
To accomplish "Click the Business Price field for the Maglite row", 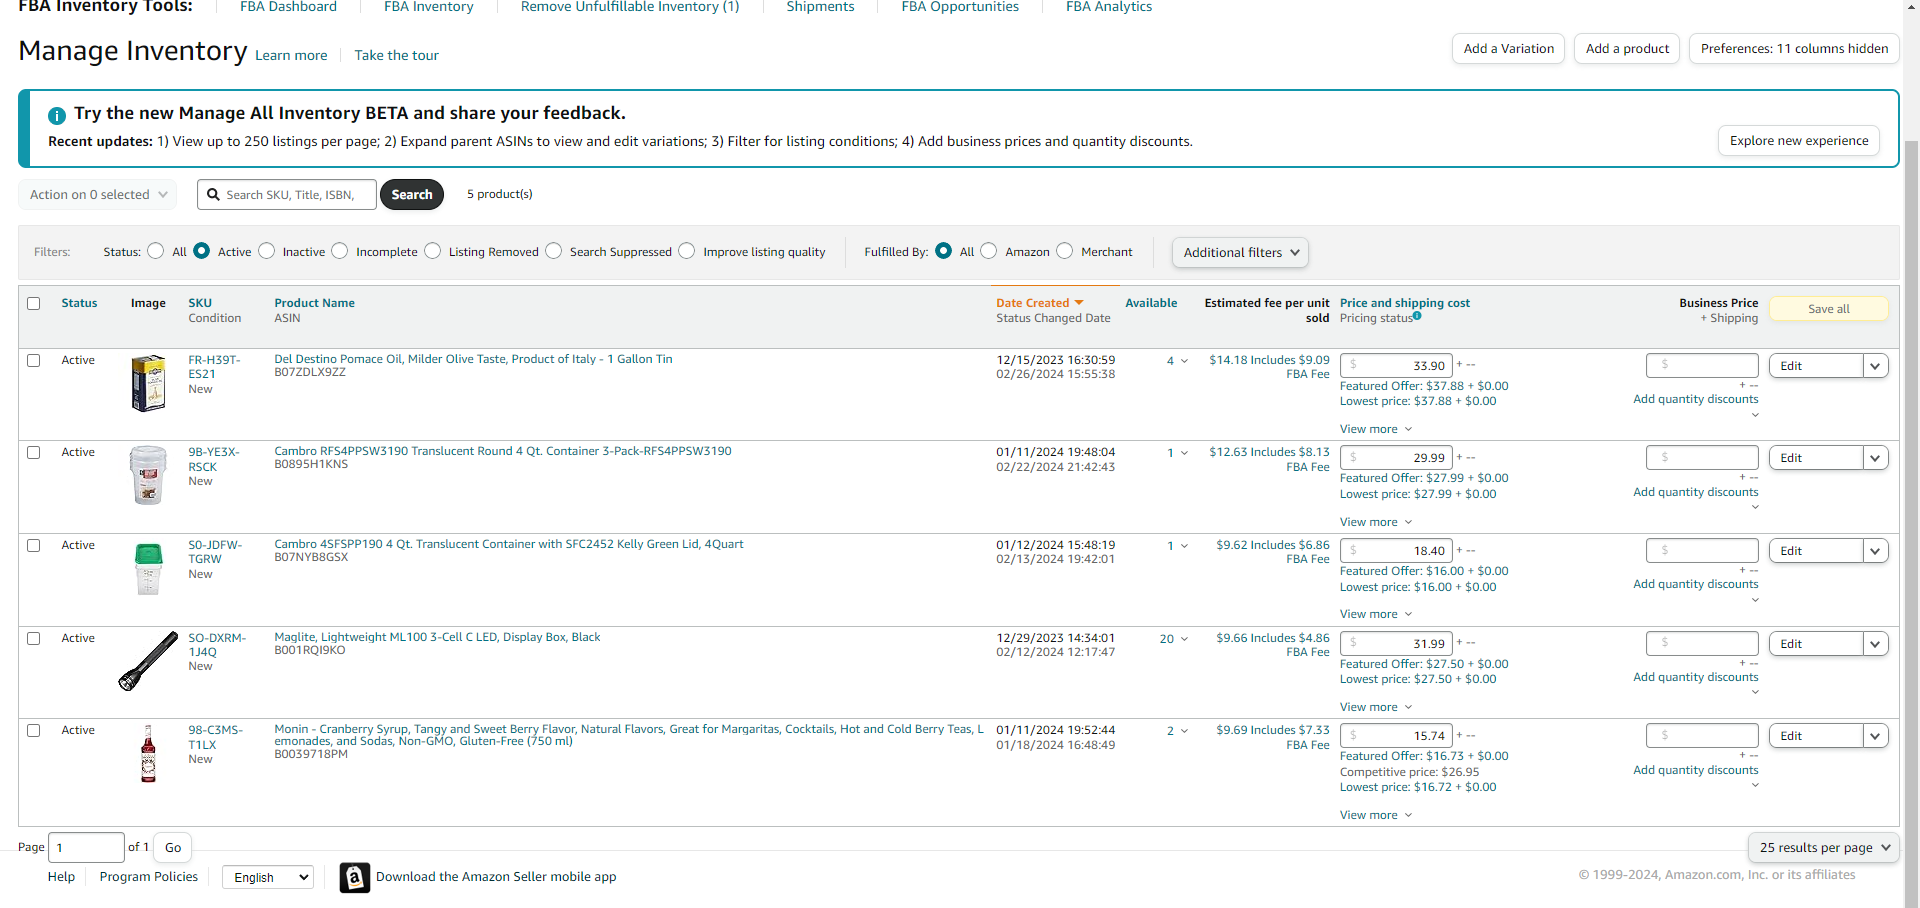I will pyautogui.click(x=1702, y=644).
